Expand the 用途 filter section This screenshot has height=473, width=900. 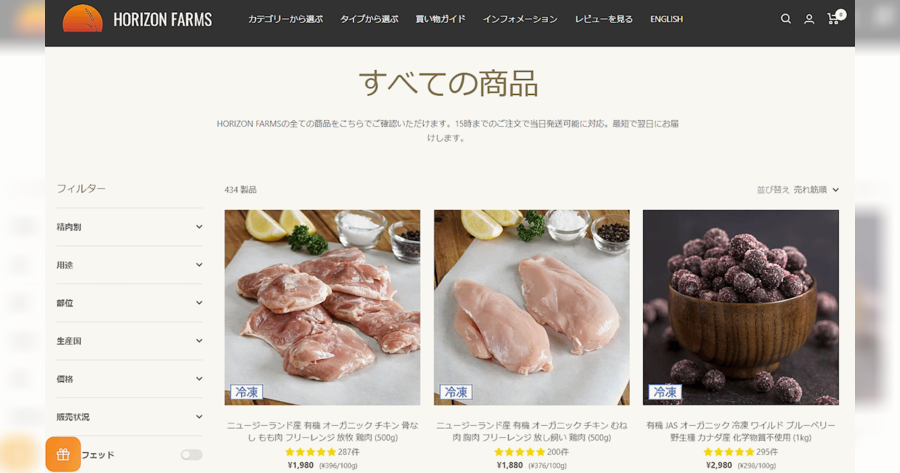130,265
